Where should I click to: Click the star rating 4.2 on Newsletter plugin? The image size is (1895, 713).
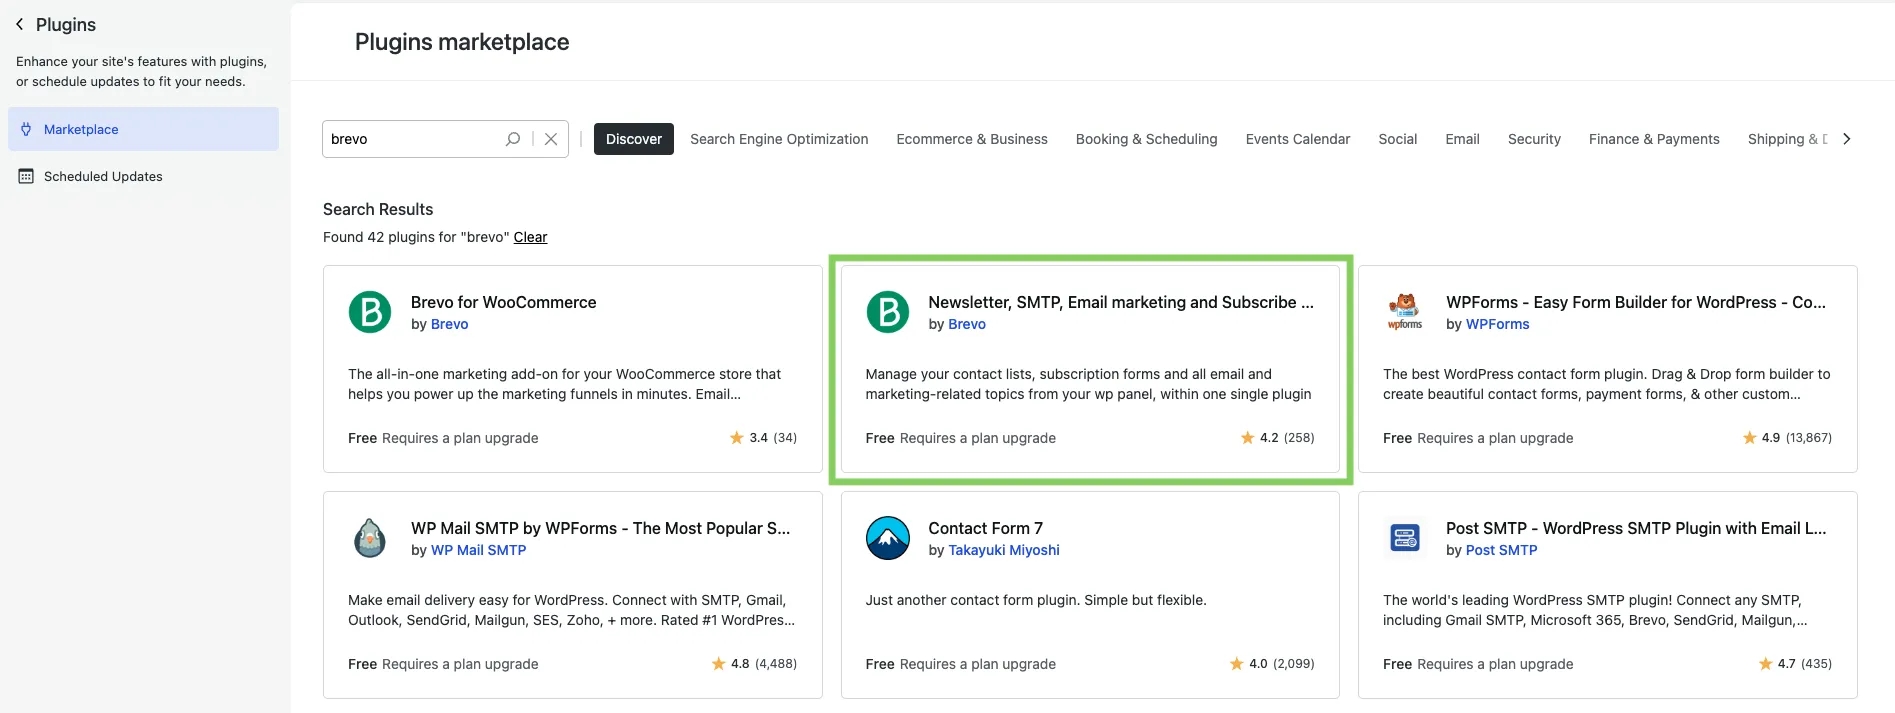point(1278,438)
